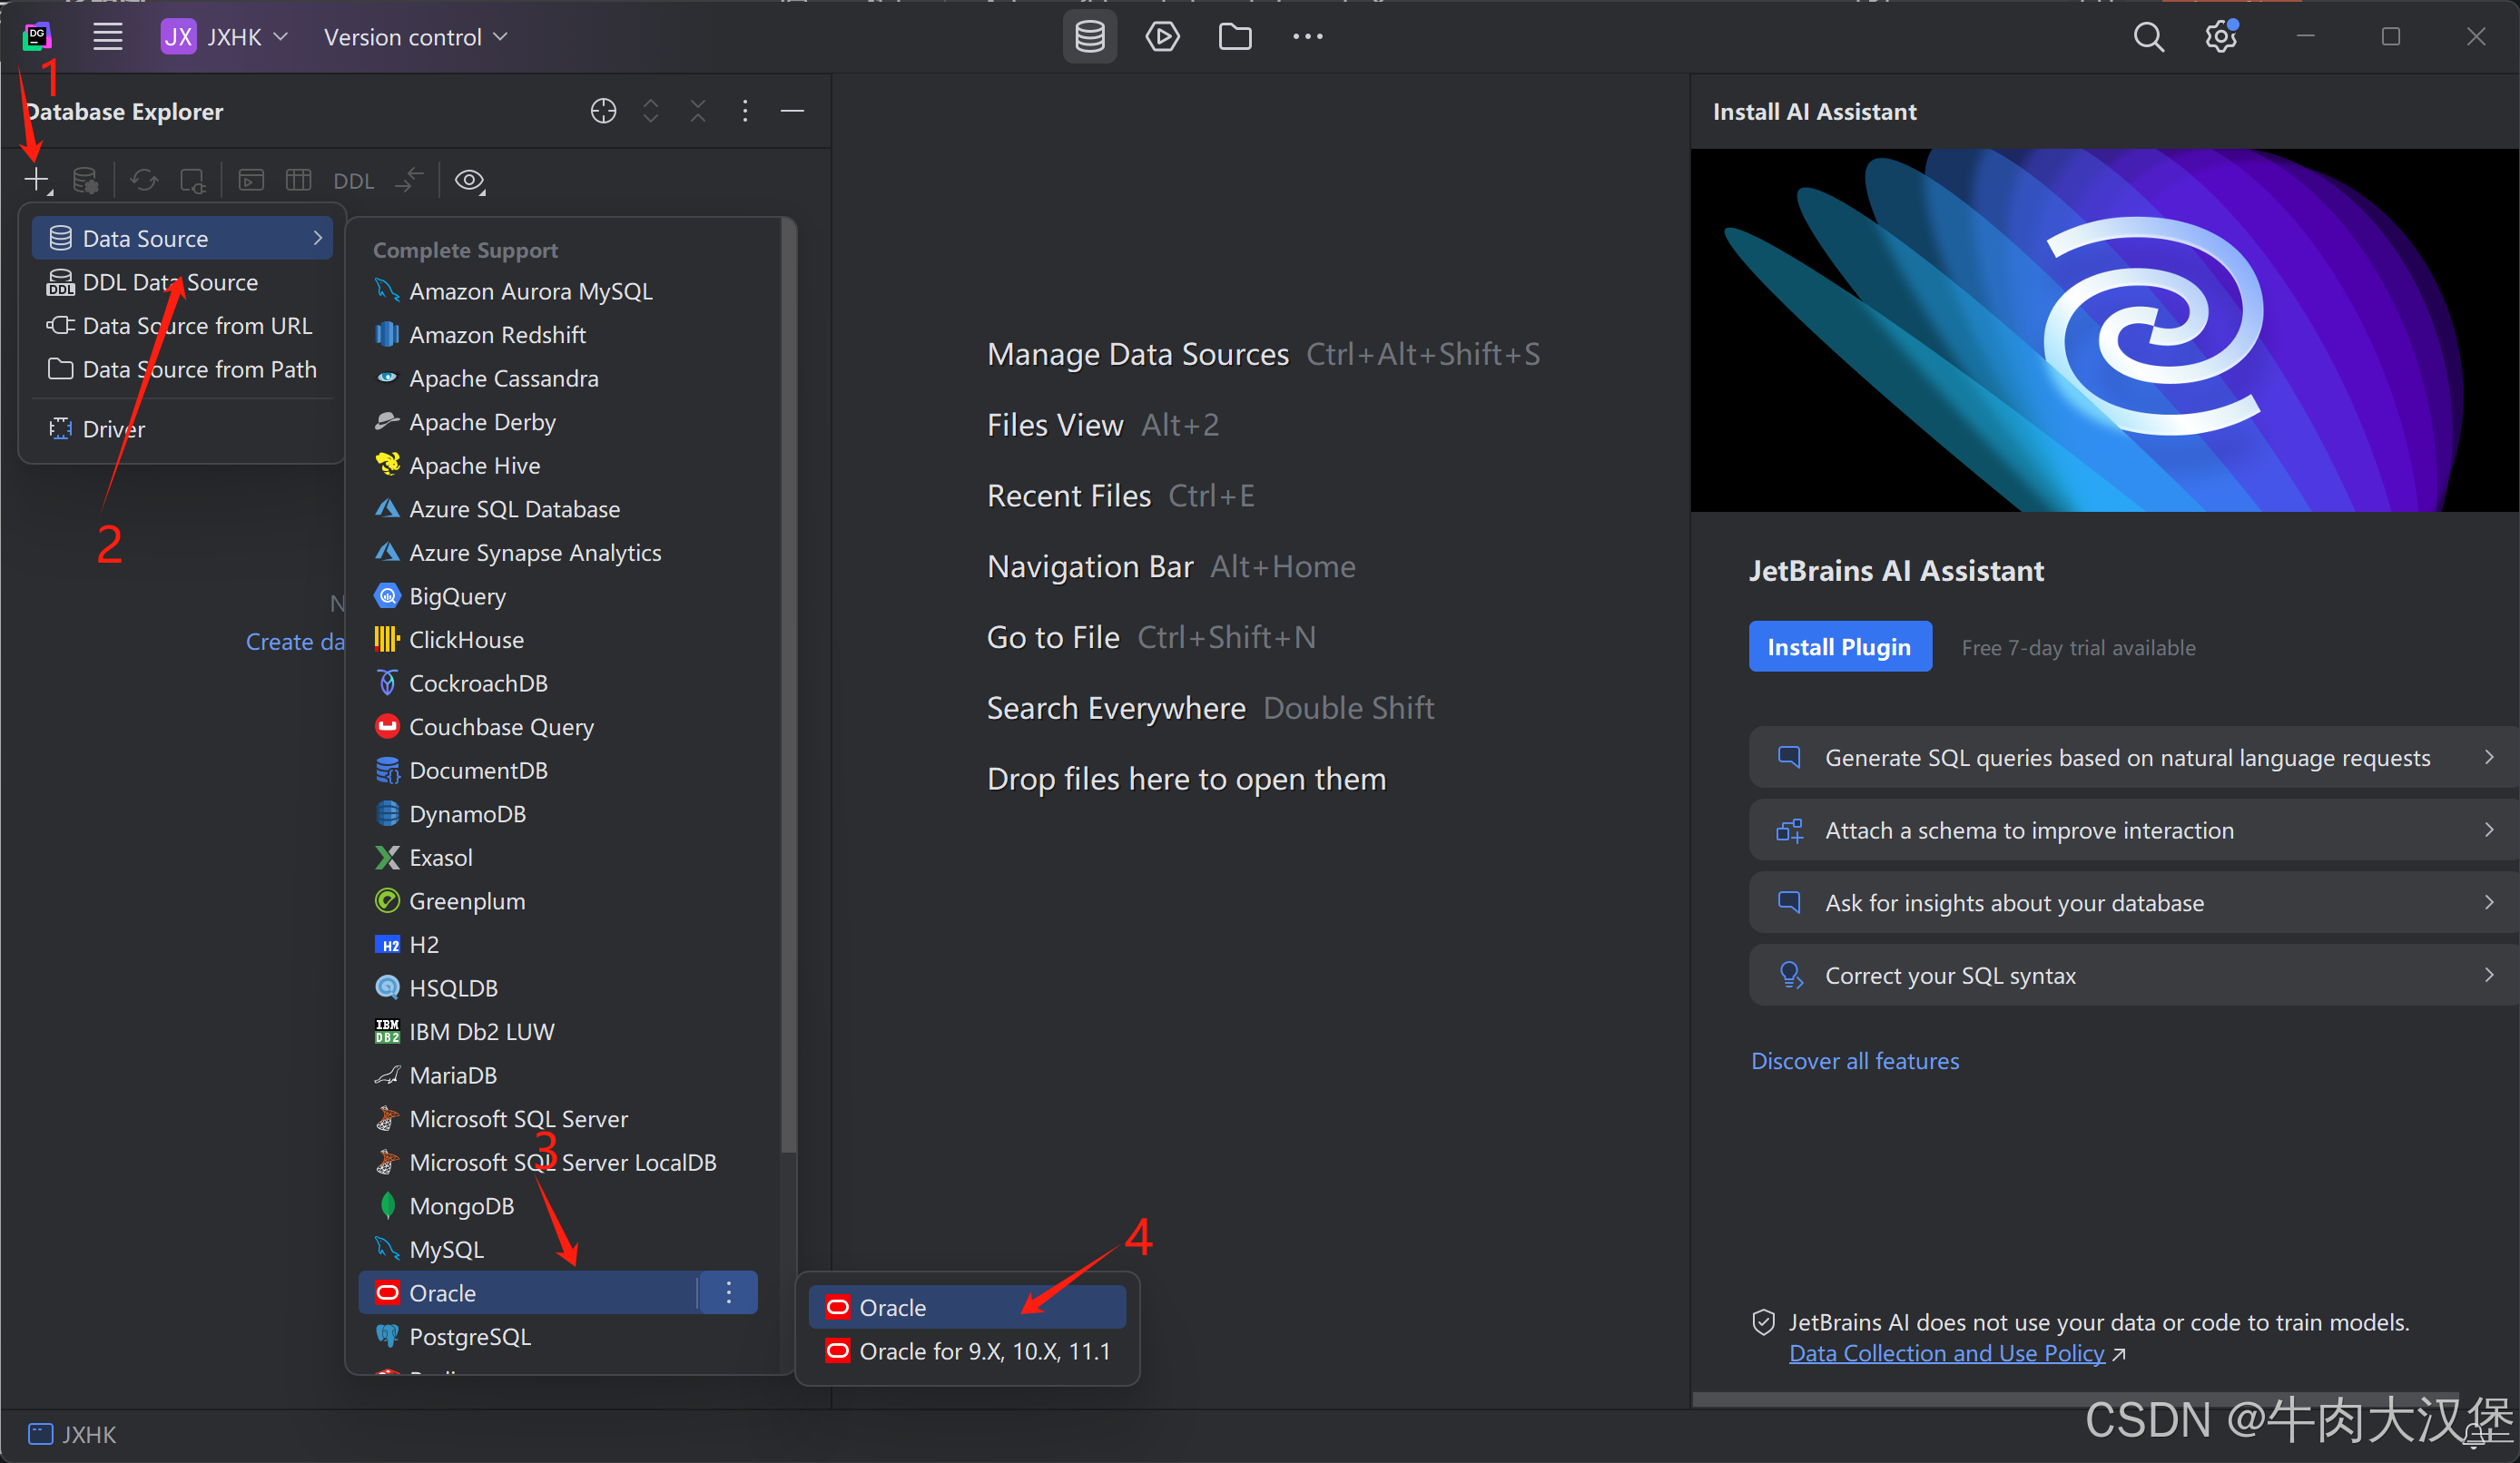This screenshot has height=1463, width=2520.
Task: Open the JXHK project dropdown
Action: tap(225, 37)
